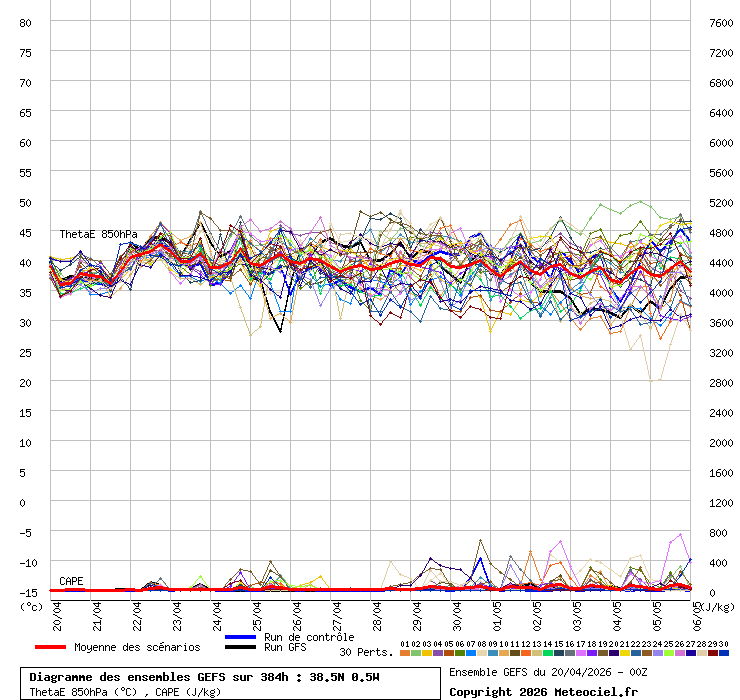Click the 25/04 date marker on x-axis
This screenshot has width=740, height=700.
point(257,611)
